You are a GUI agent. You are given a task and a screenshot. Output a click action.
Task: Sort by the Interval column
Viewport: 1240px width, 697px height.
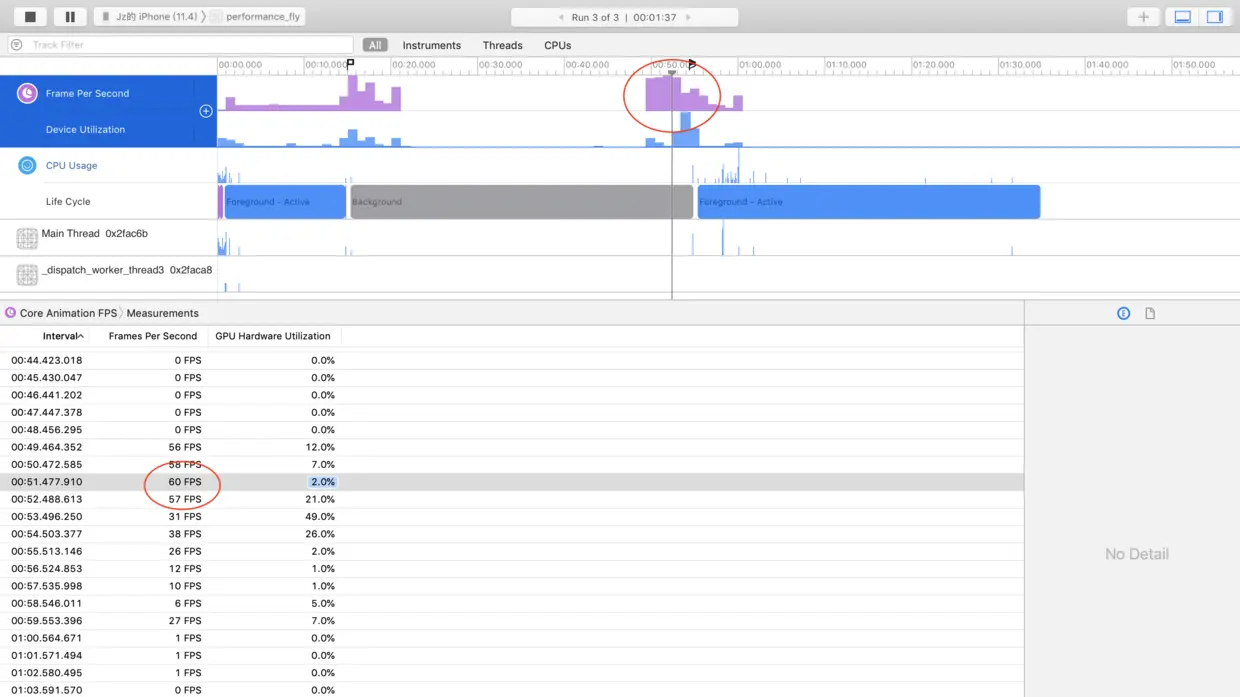63,336
